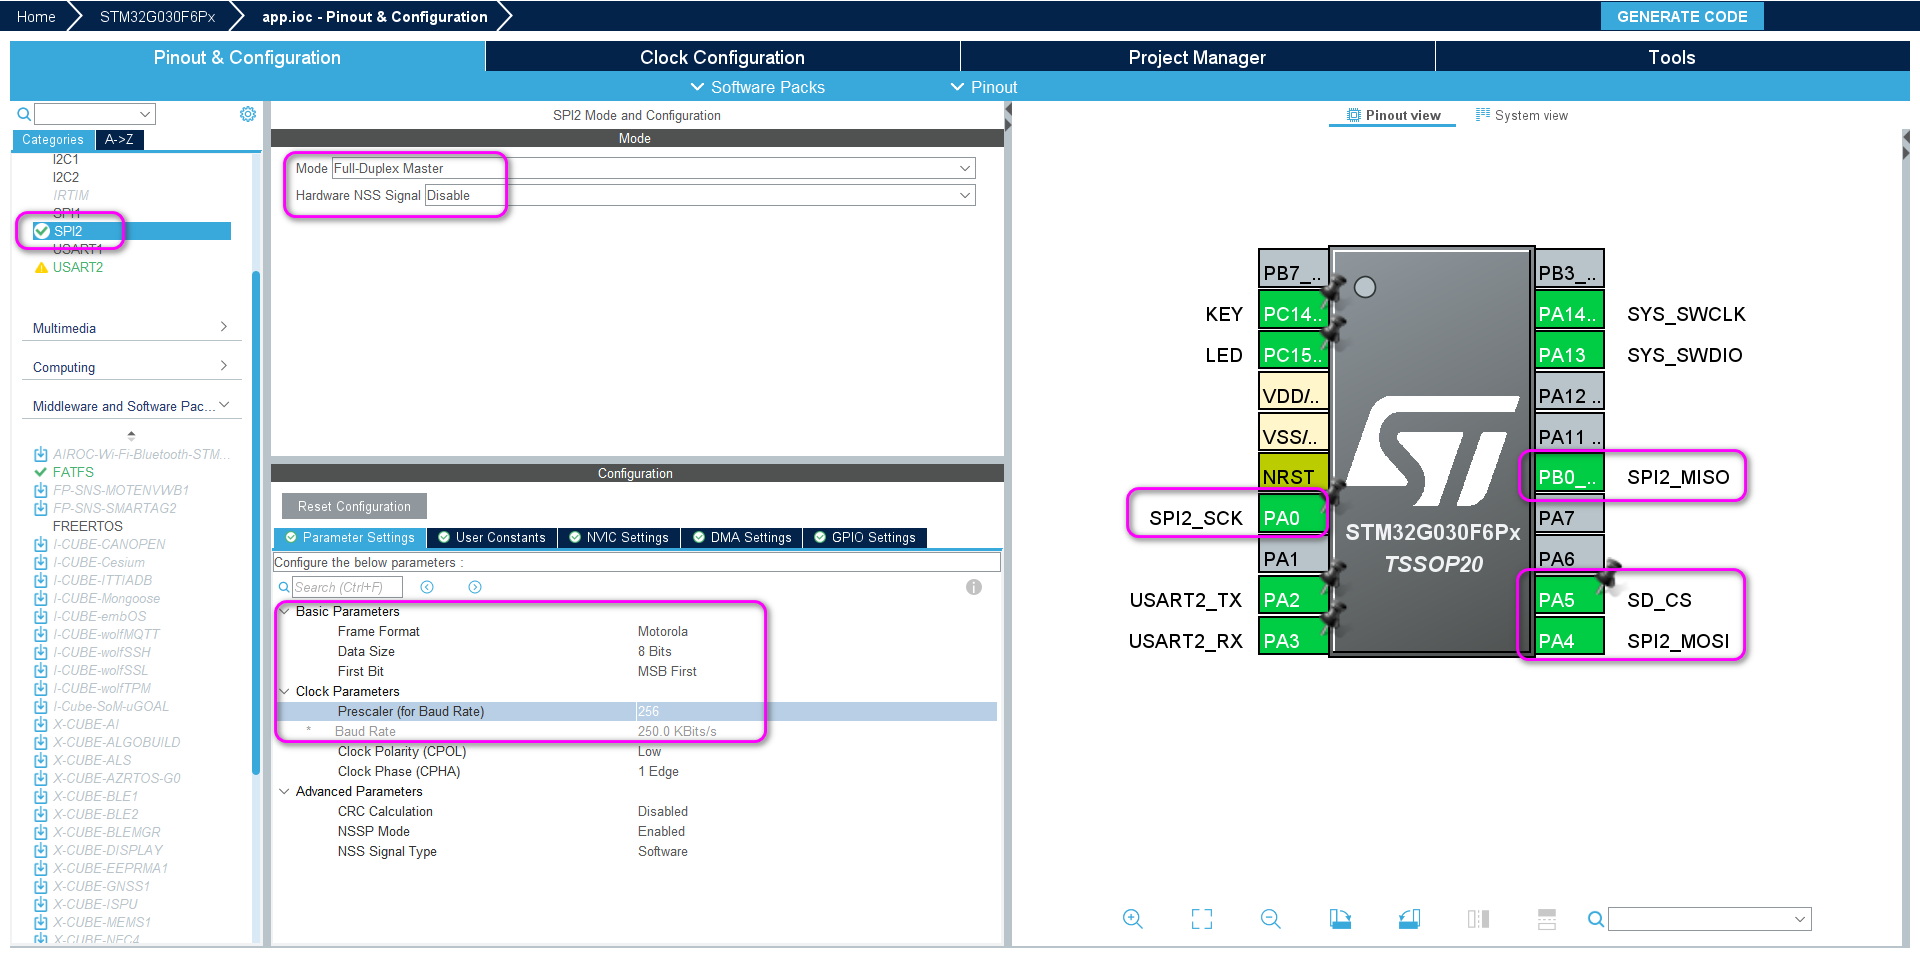1920x958 pixels.
Task: Open the Clock Configuration tab
Action: coord(722,57)
